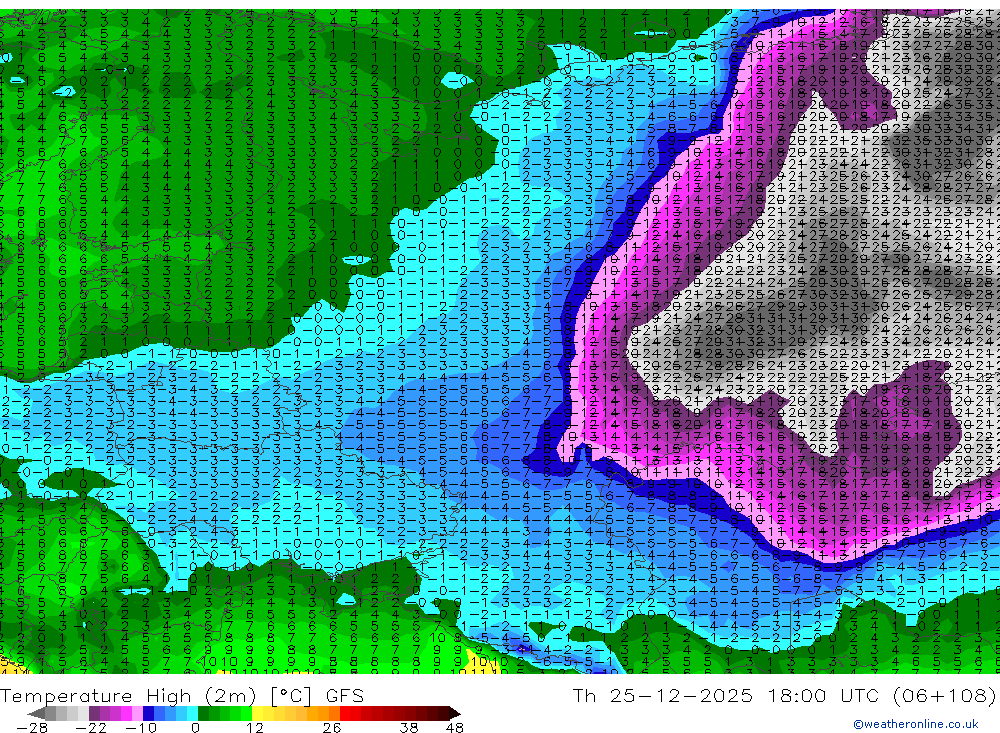1000x733 pixels.
Task: Click the gray left arrow tip of color scale
Action: 36,713
